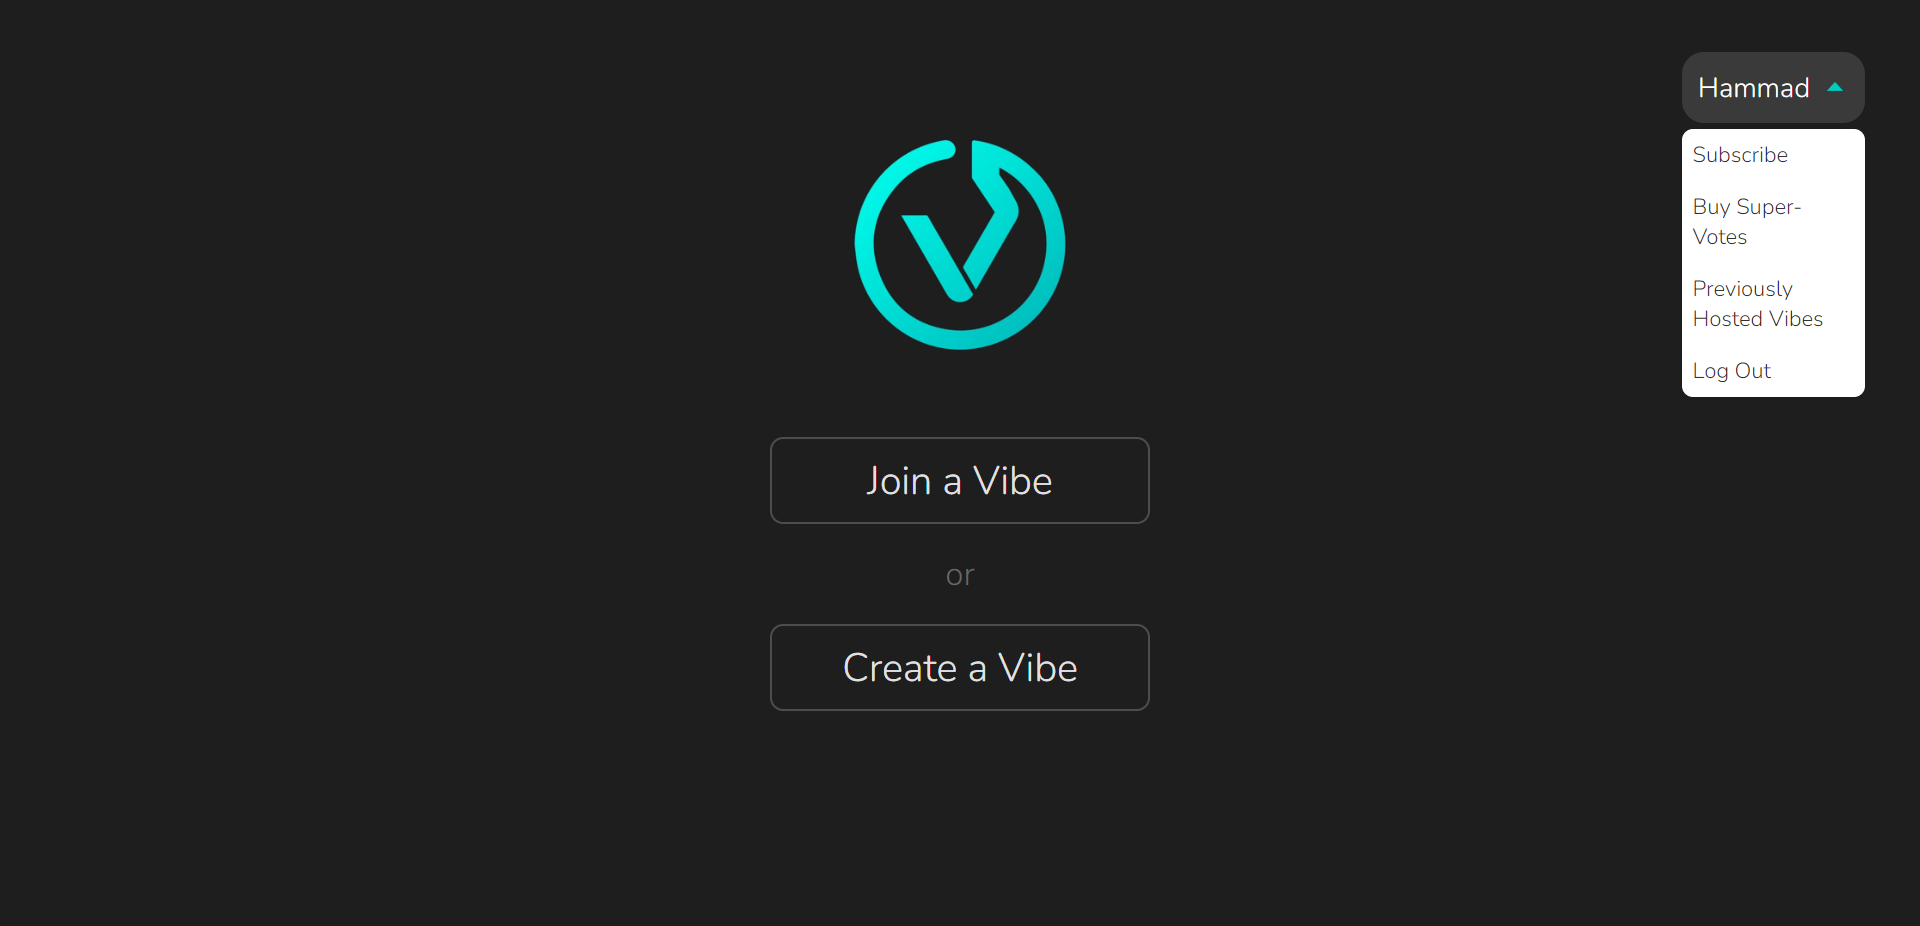Click the word Create on the button
Screen dimensions: 1920x926
[x=900, y=668]
